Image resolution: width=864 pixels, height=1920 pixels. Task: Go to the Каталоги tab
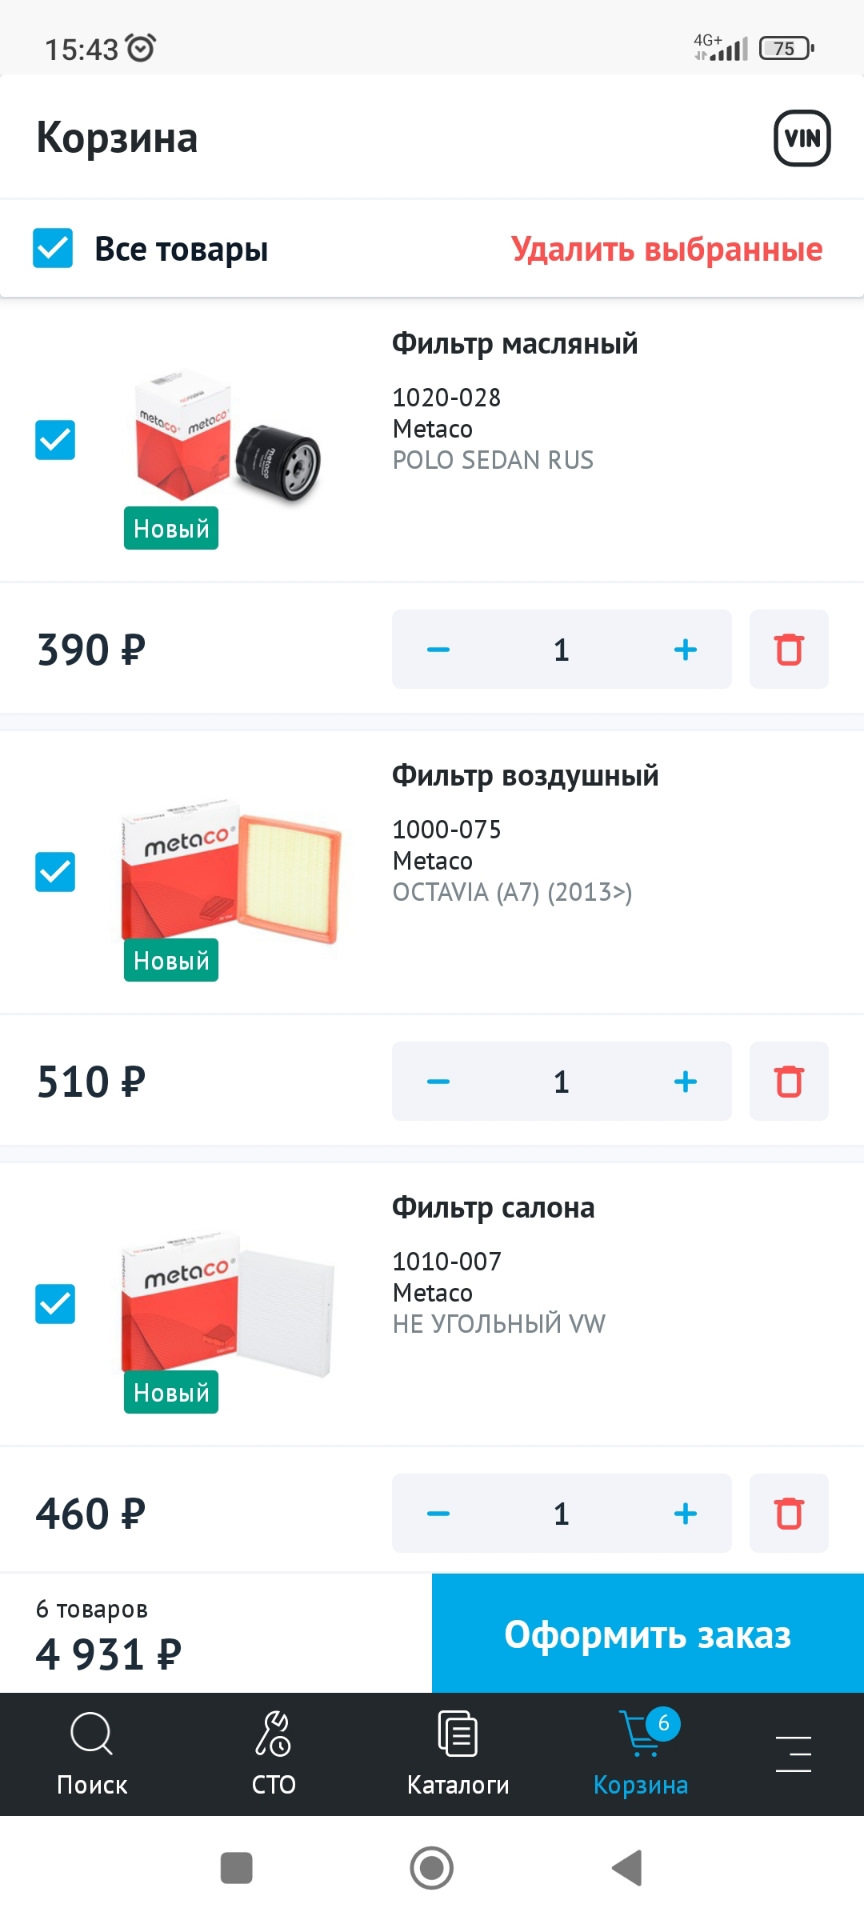point(458,1754)
